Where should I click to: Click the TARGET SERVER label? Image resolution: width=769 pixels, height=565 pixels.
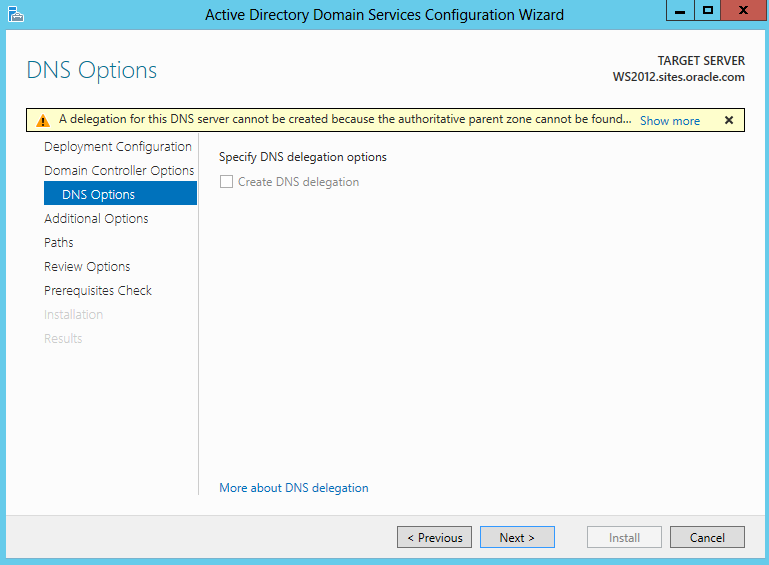click(701, 61)
